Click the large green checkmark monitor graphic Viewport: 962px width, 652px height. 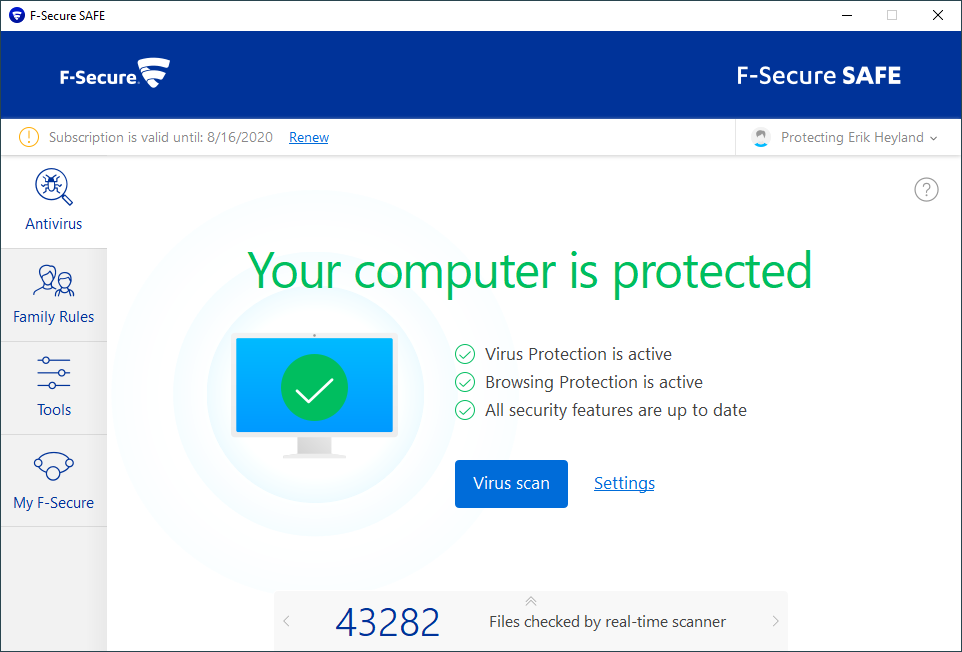click(314, 388)
